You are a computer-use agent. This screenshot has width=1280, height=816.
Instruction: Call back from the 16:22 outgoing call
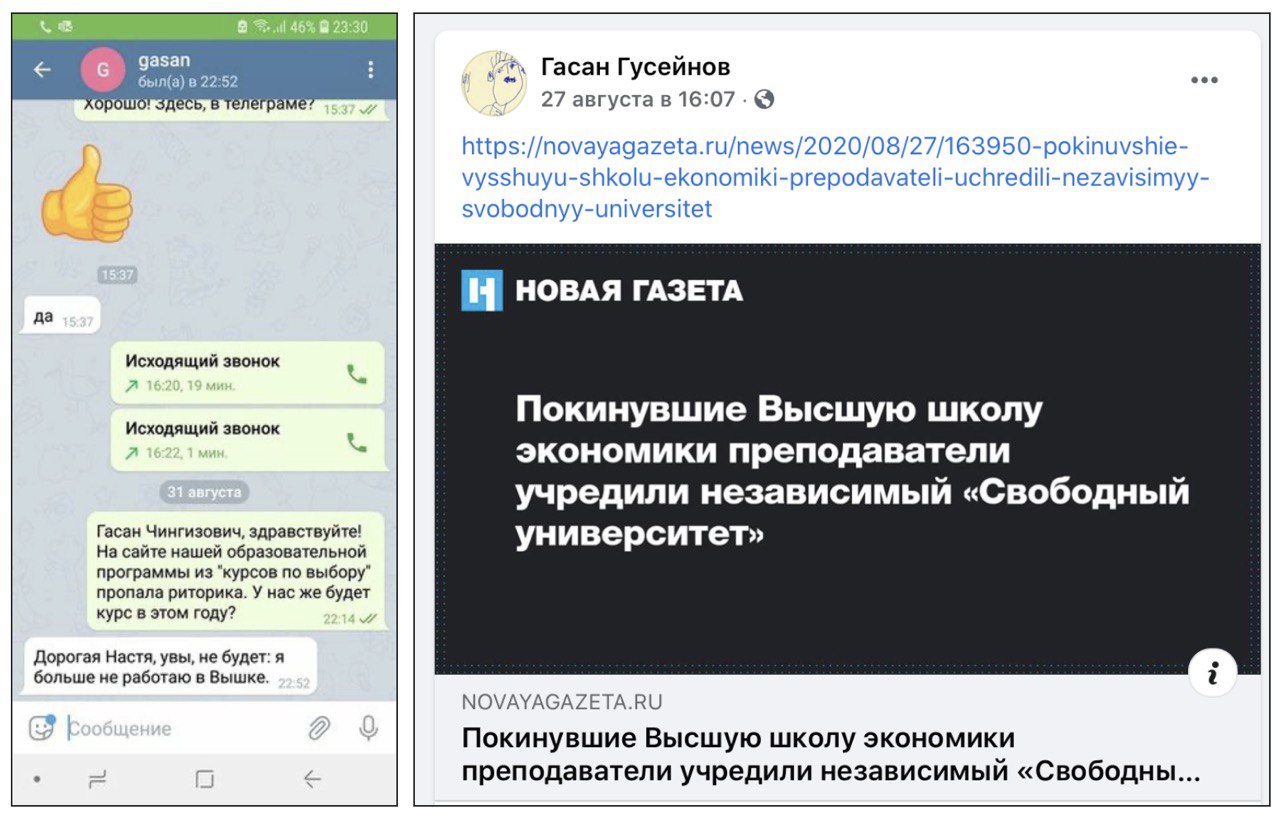356,441
